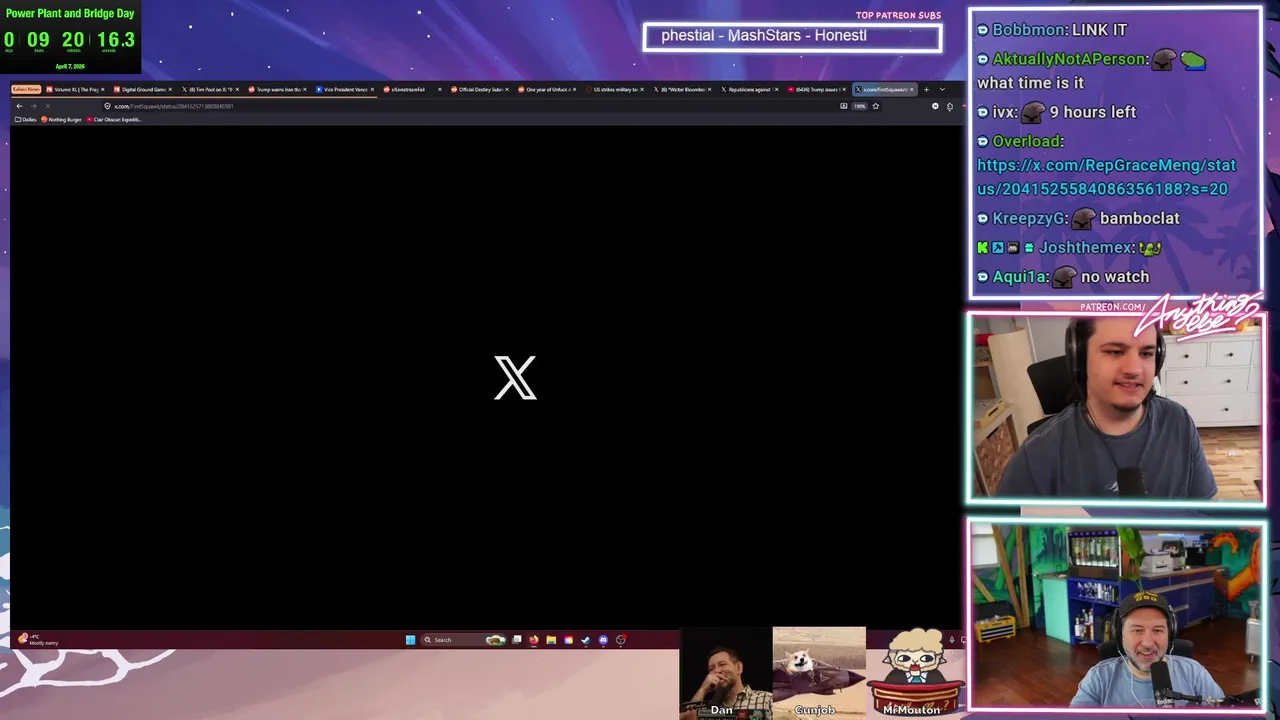1280x720 pixels.
Task: Open the Nothing Burger bookmark
Action: click(61, 119)
